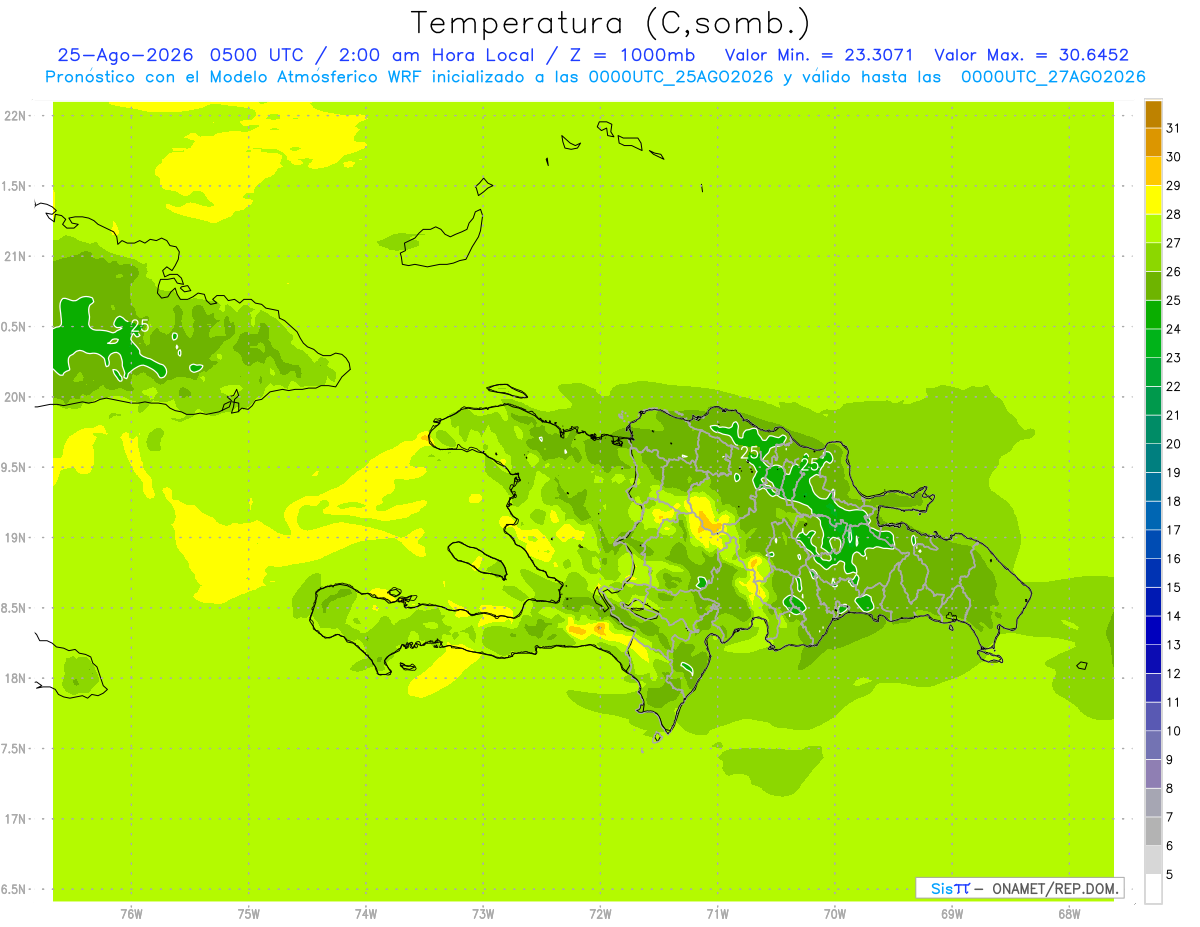Image resolution: width=1200 pixels, height=927 pixels.
Task: Click 'Valor Min. = 23.3071' readout
Action: coord(818,55)
